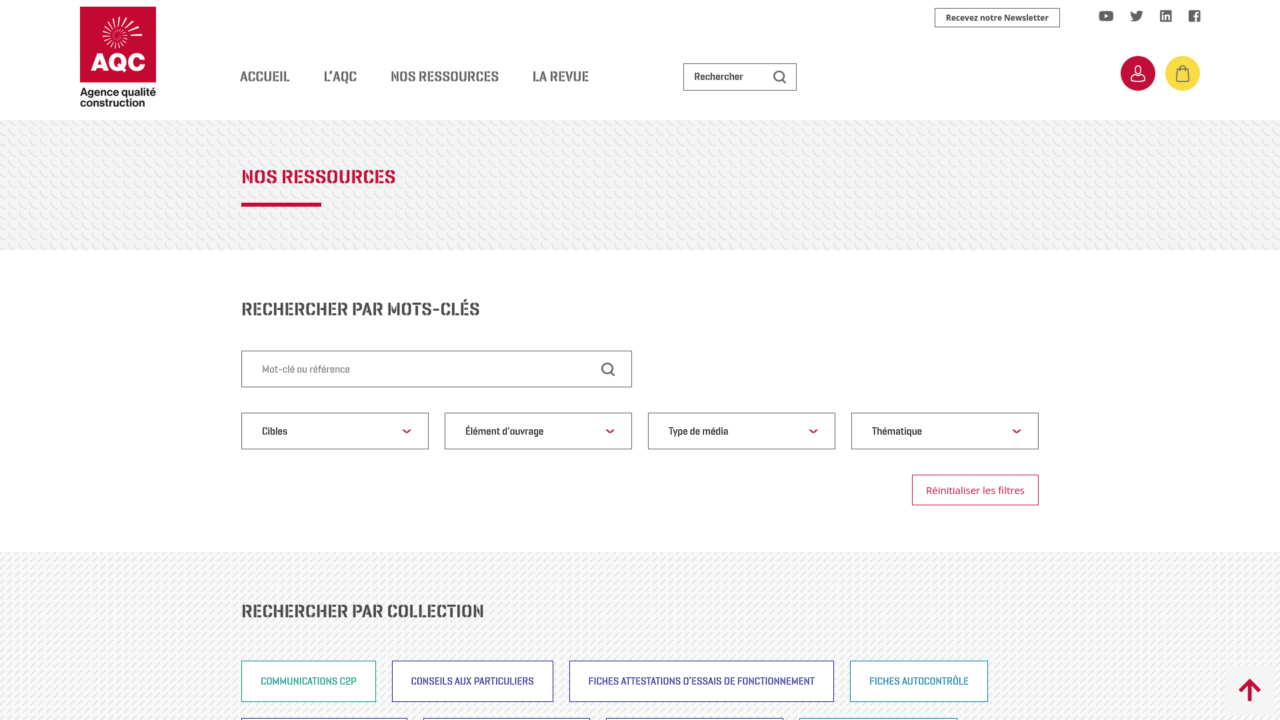The height and width of the screenshot is (720, 1280).
Task: Click the keyword search magnifier icon
Action: 608,369
